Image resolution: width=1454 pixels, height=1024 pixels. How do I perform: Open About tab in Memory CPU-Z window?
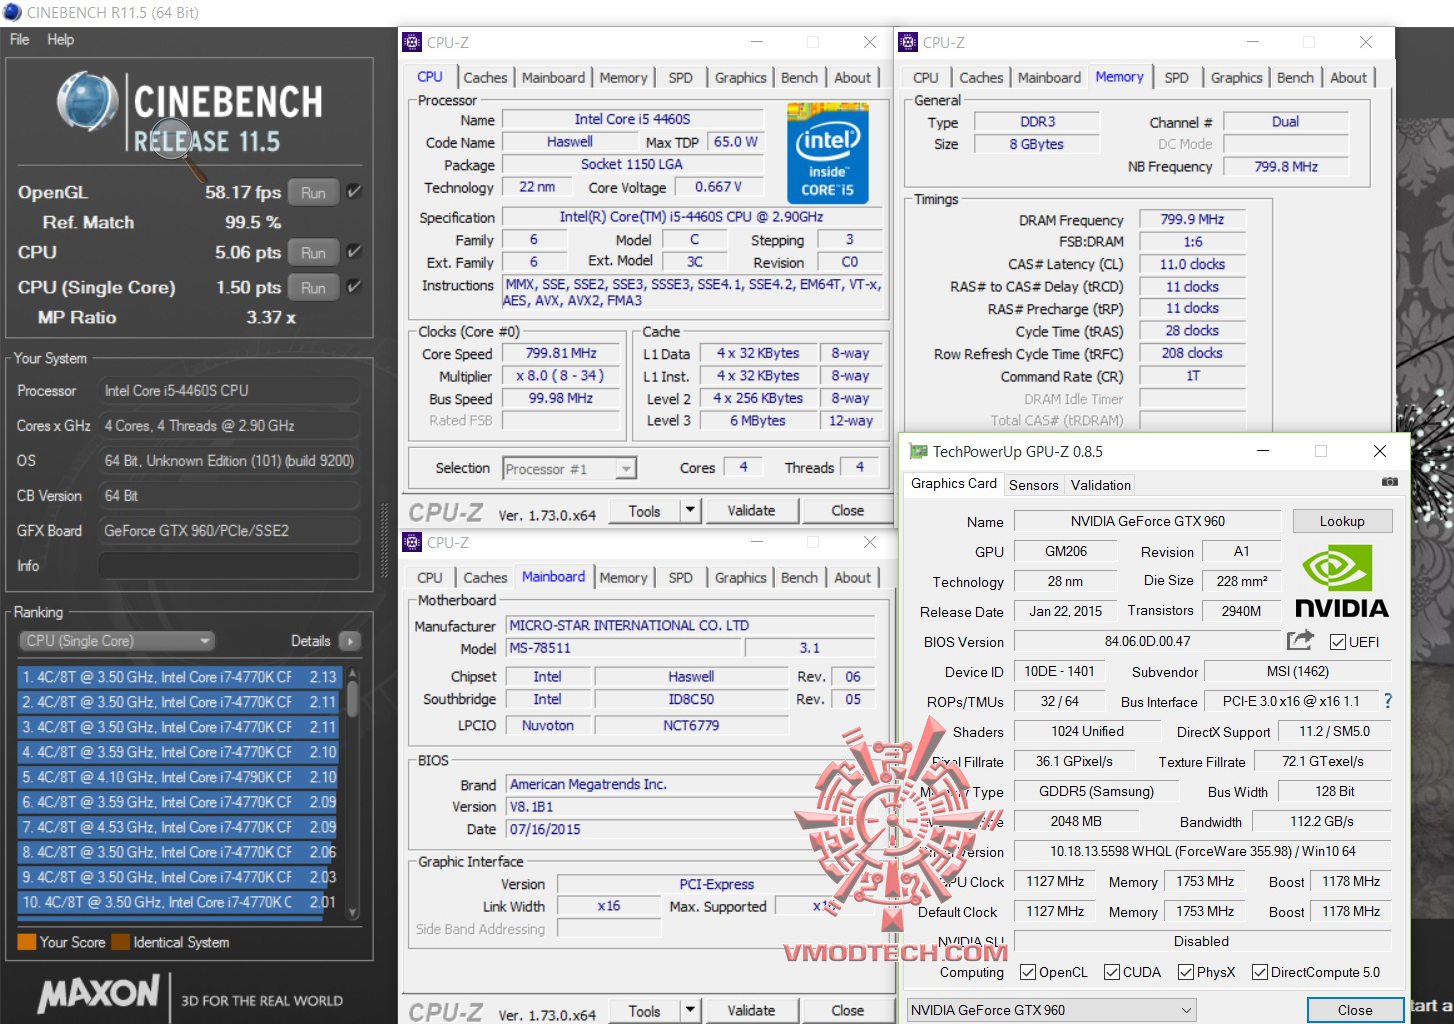(1348, 77)
